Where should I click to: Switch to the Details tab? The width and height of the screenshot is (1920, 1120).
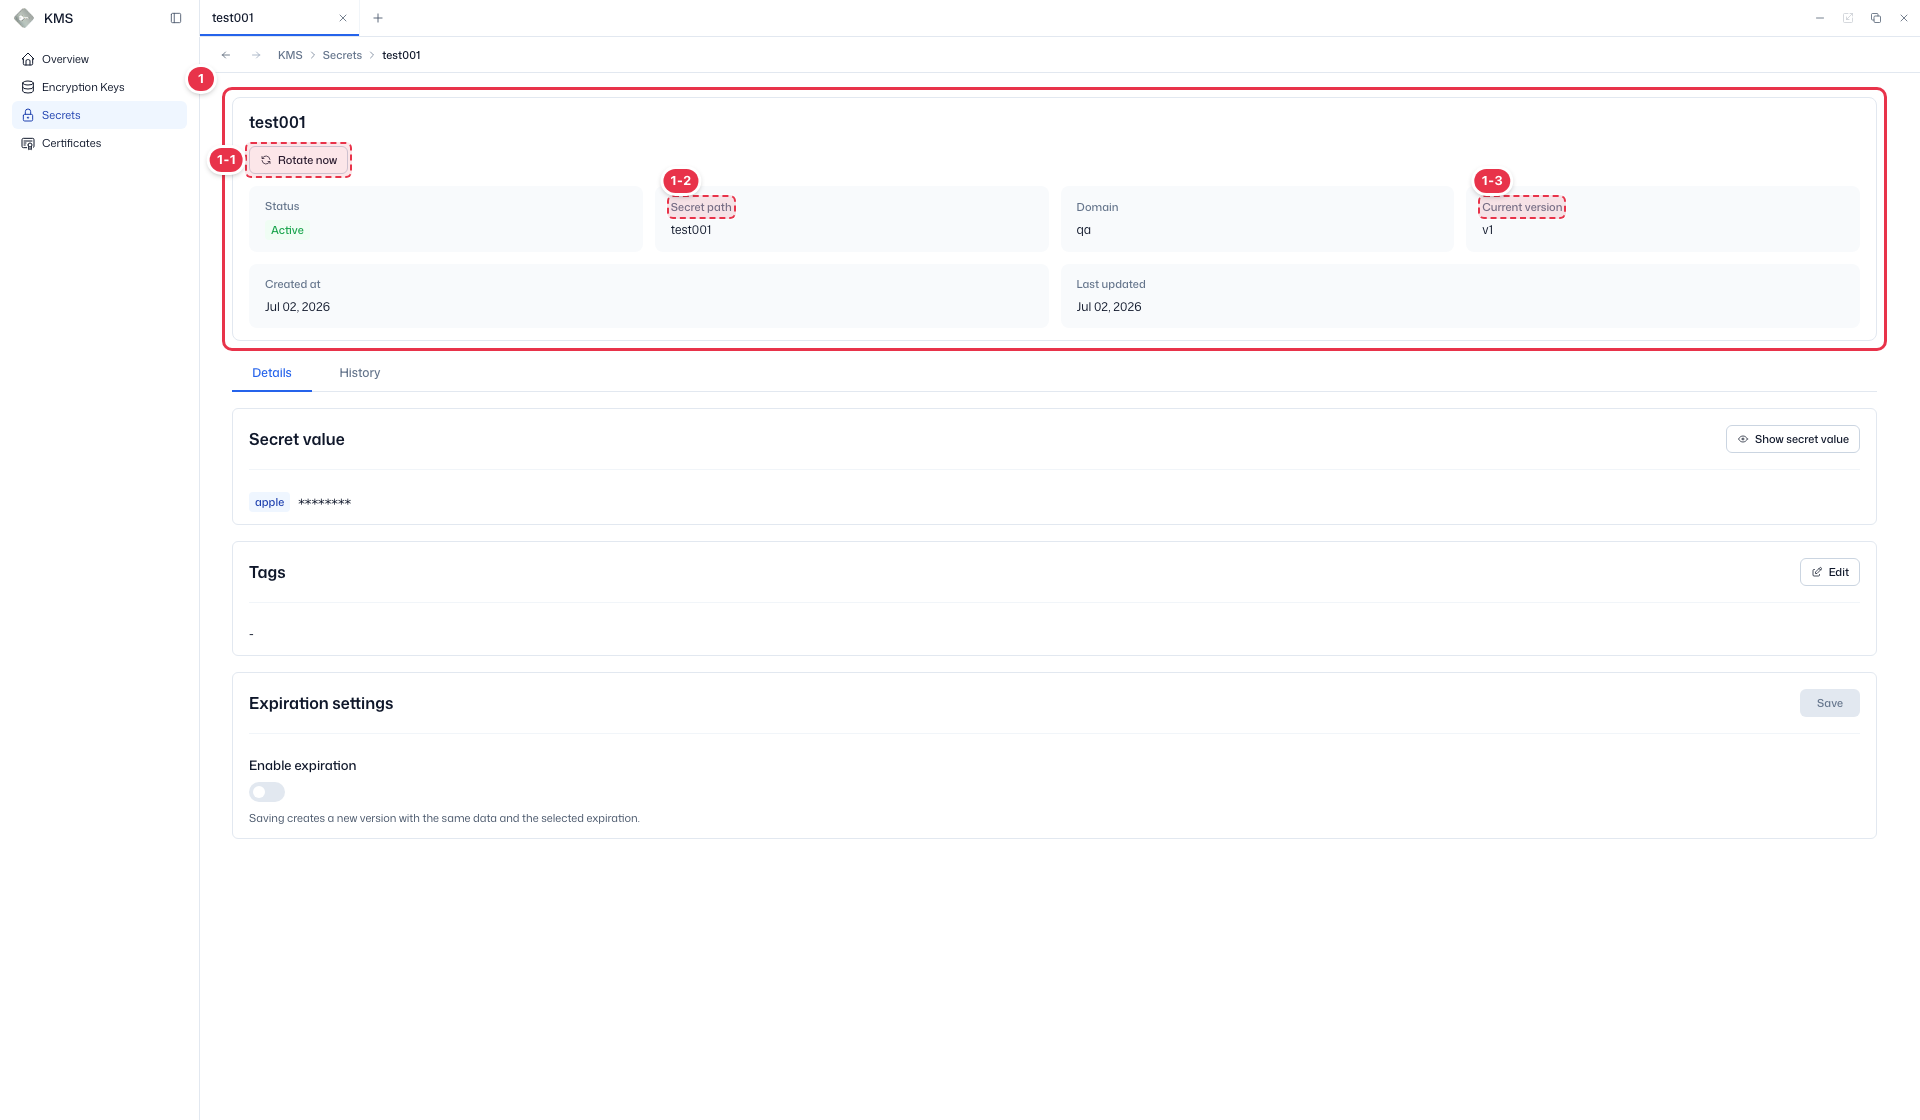[272, 373]
